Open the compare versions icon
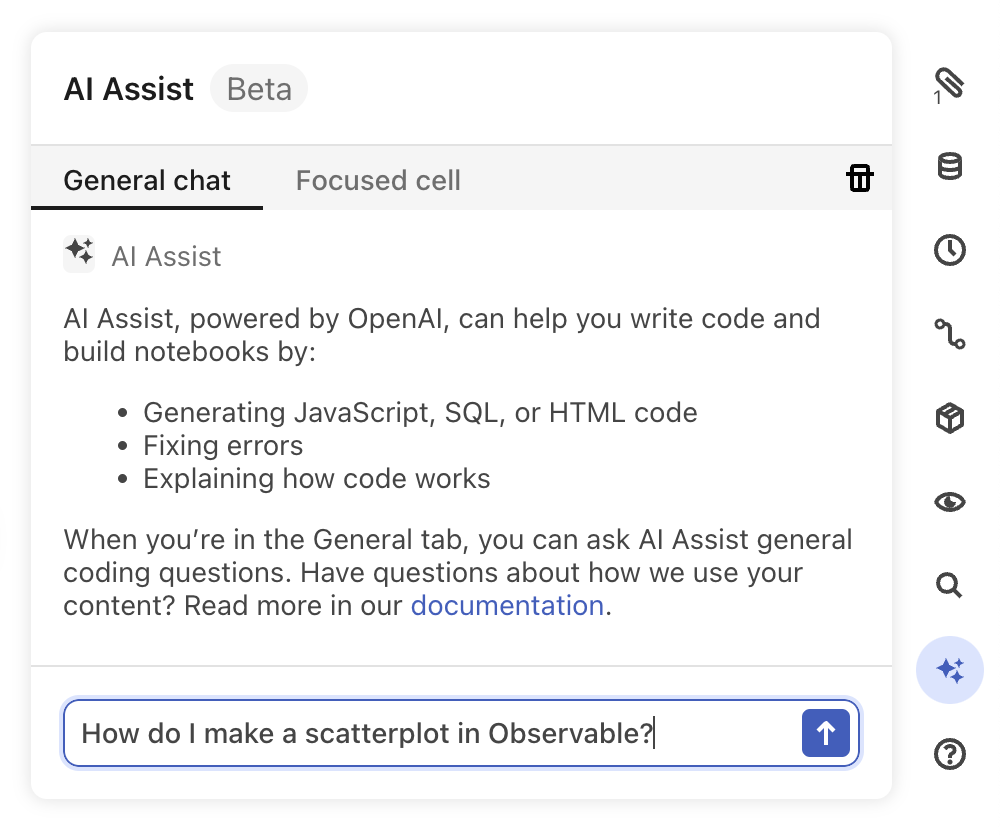 (948, 335)
